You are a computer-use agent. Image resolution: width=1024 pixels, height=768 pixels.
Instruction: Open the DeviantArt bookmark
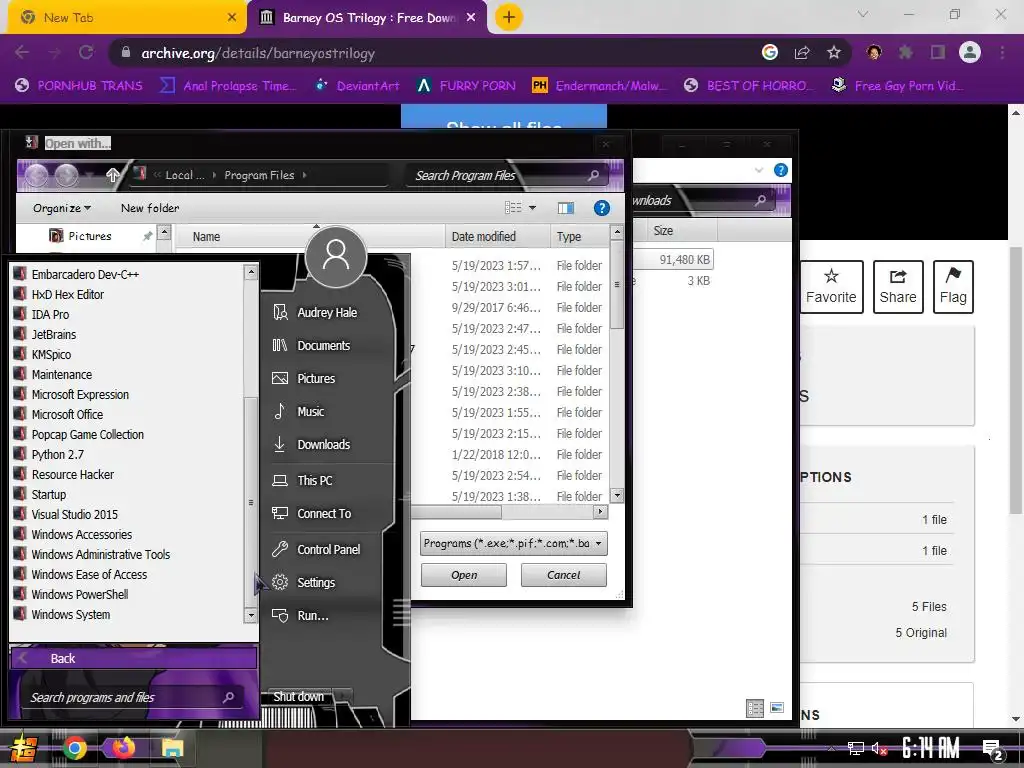coord(358,86)
